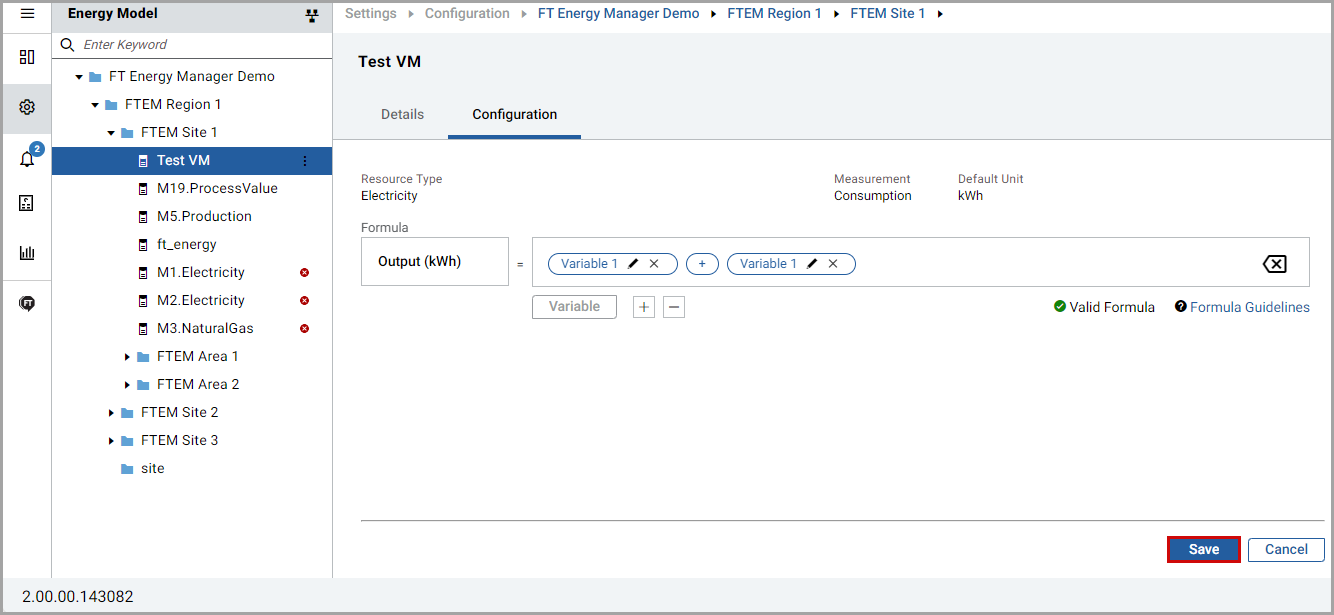
Task: Select M5.Production in the tree
Action: [204, 217]
